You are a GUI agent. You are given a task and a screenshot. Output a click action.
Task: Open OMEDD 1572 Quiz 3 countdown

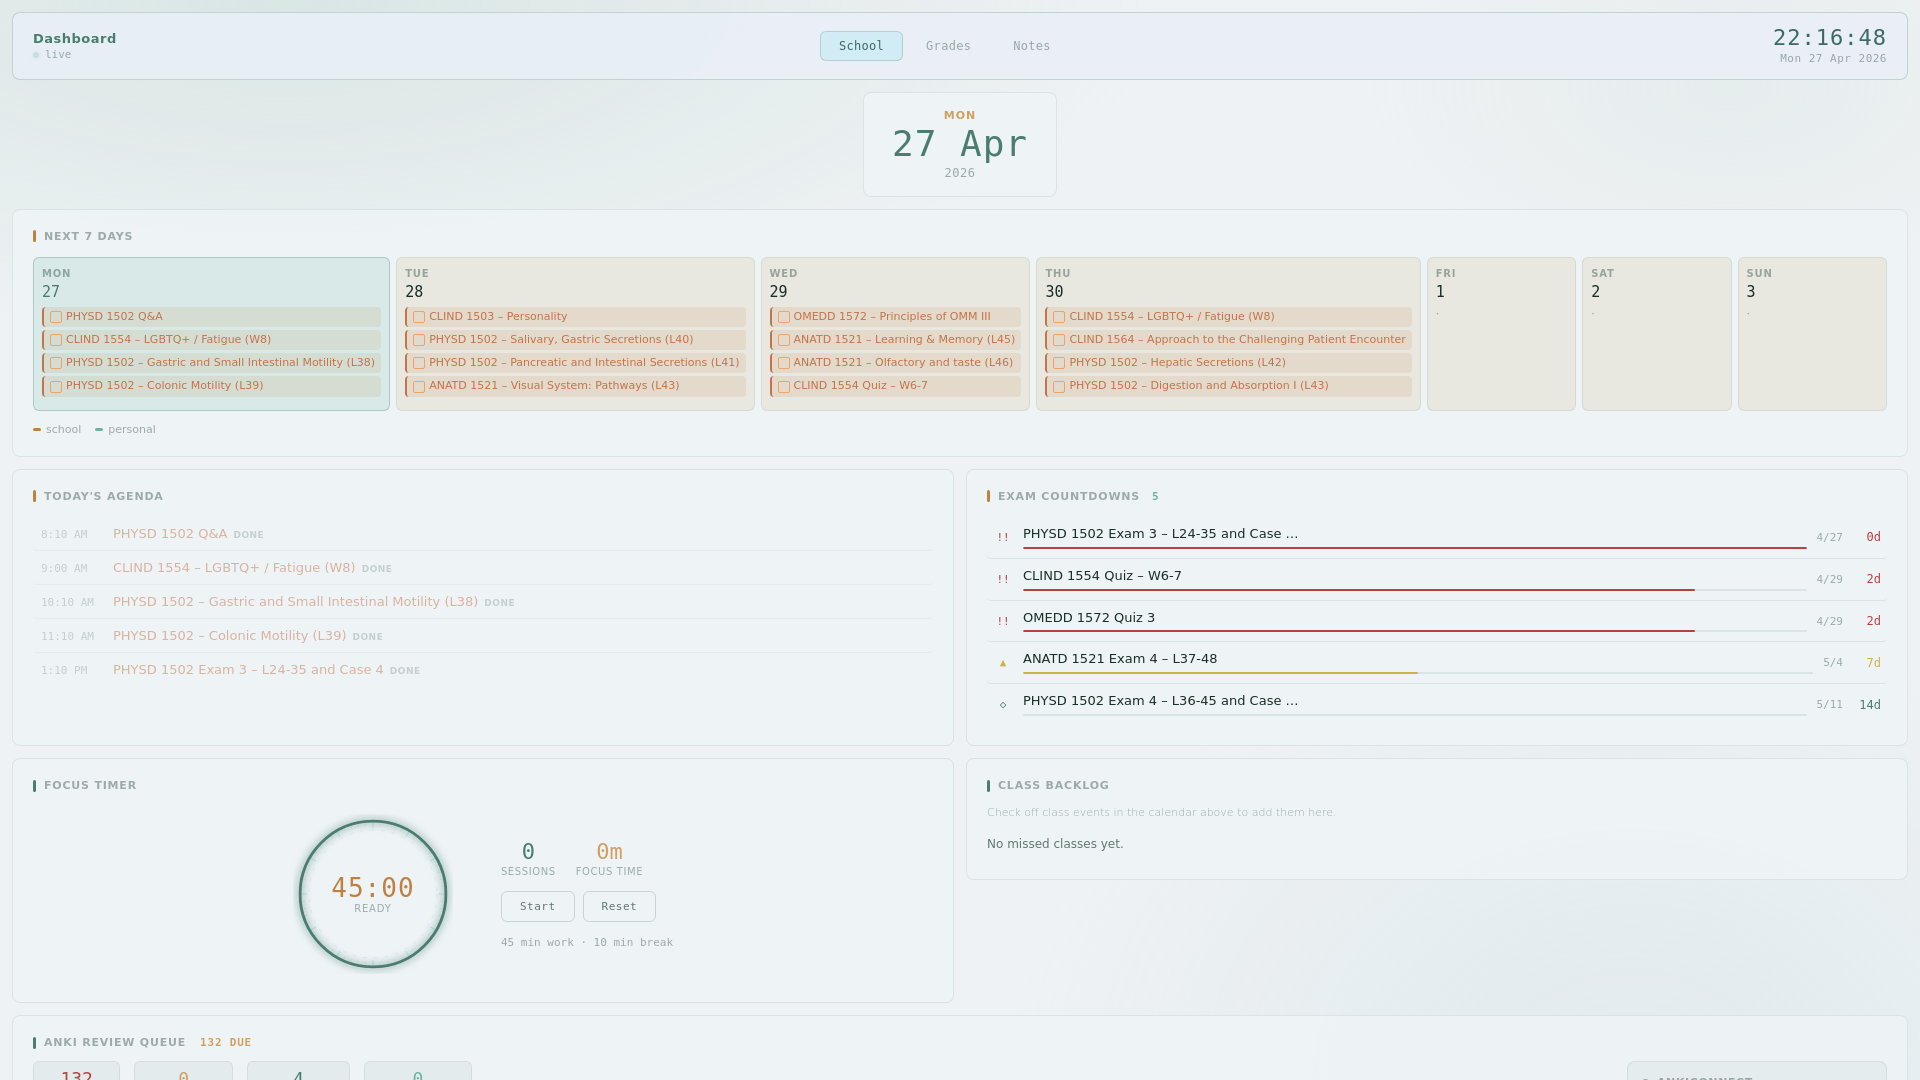click(1436, 621)
